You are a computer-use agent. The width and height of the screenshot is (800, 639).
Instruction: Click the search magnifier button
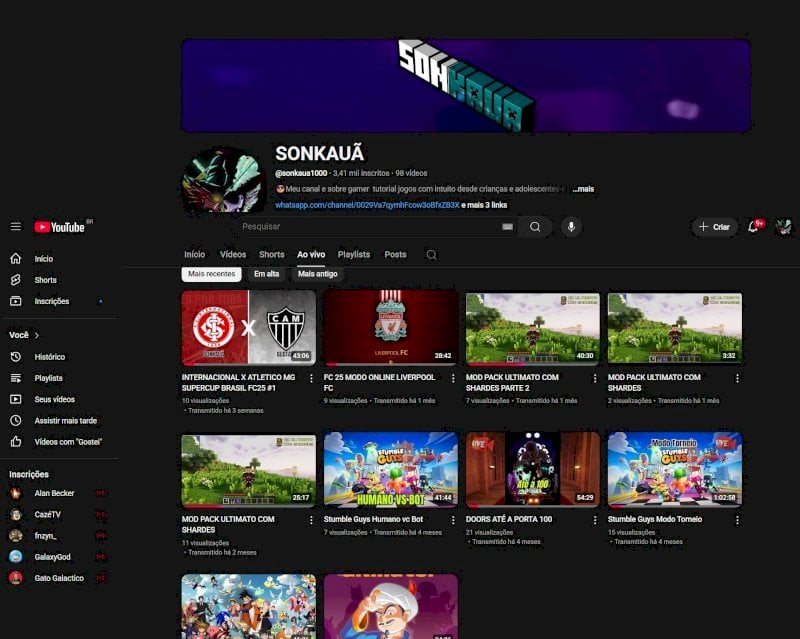535,227
